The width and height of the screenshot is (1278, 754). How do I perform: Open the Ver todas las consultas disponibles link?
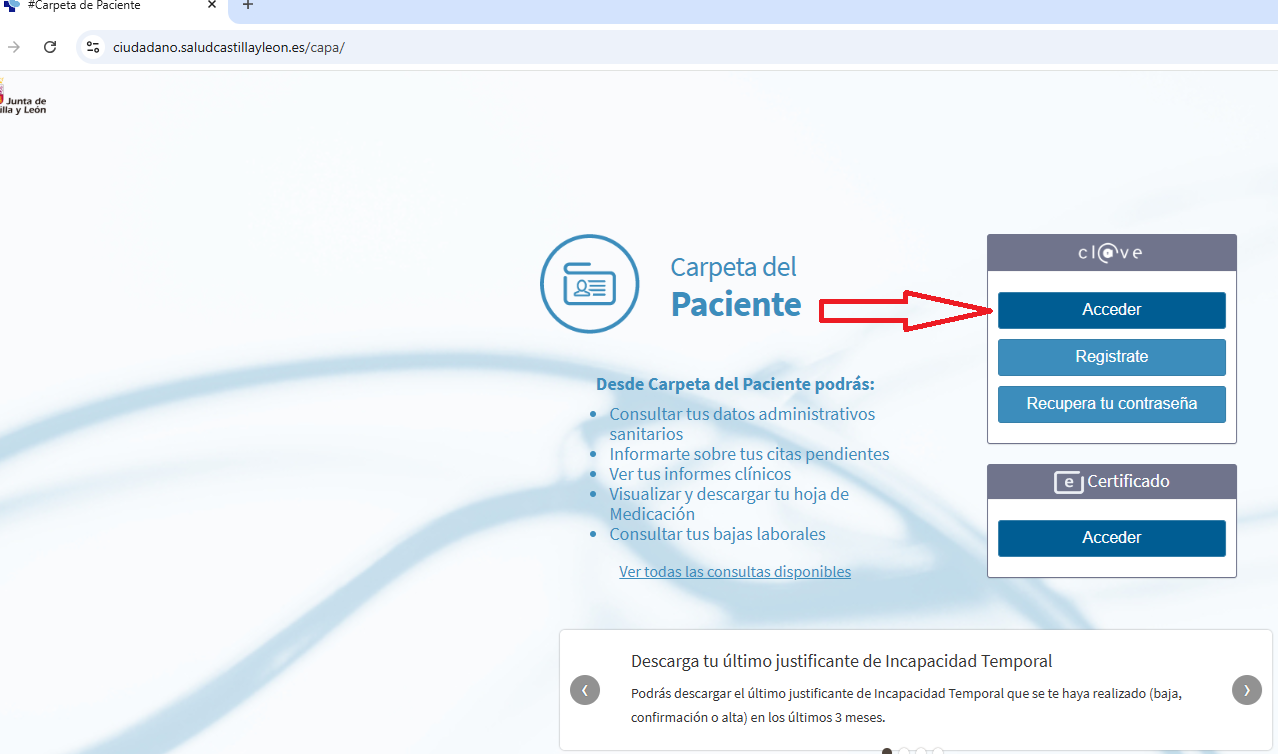735,572
